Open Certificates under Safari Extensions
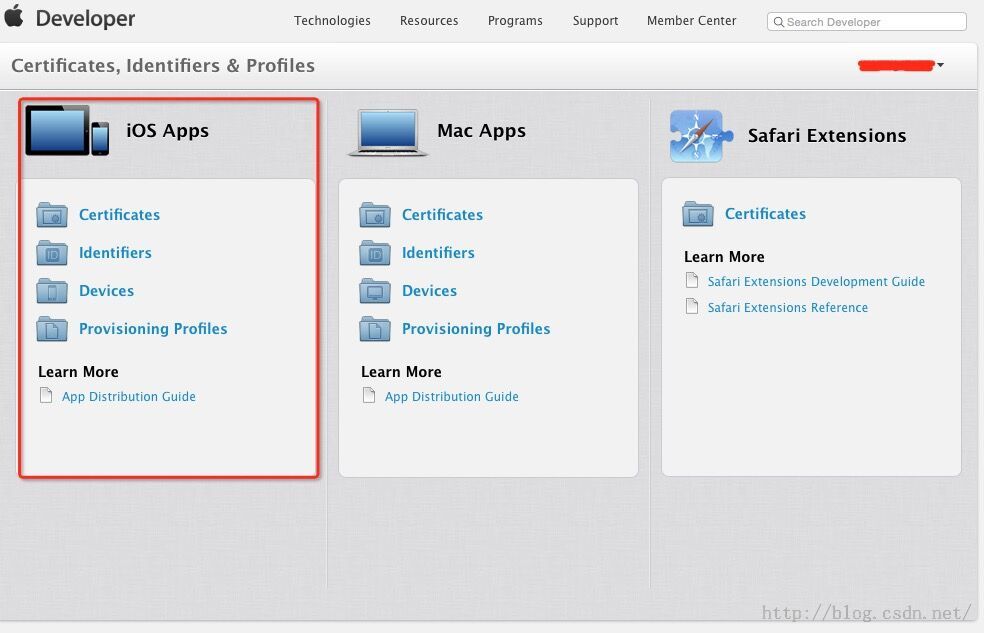Viewport: 984px width, 633px height. coord(766,214)
